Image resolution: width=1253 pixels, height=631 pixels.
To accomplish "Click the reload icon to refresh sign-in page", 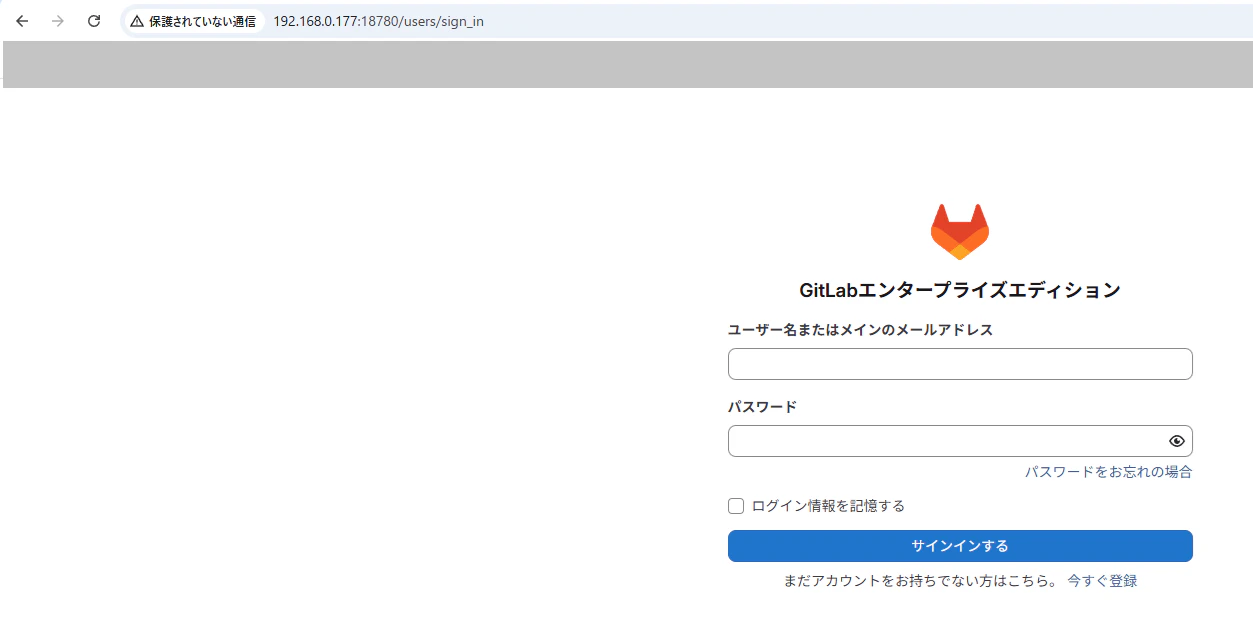I will (x=93, y=20).
